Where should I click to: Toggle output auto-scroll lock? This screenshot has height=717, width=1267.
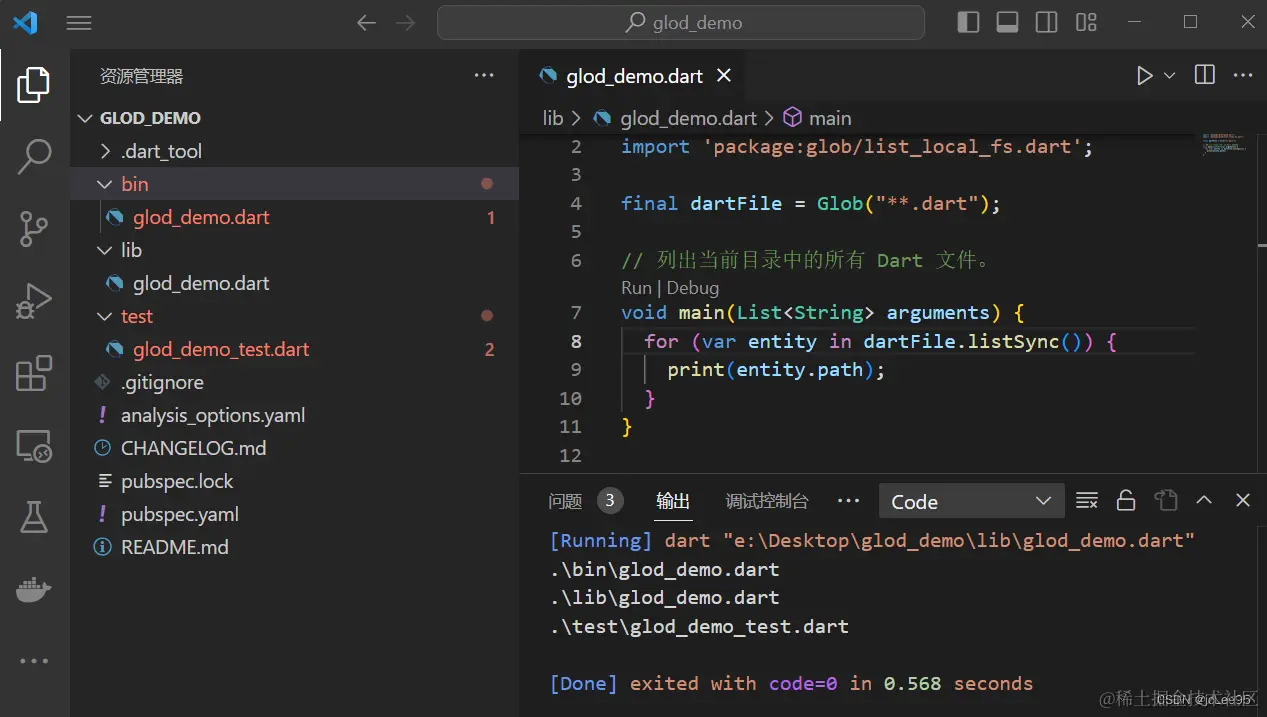pos(1126,500)
